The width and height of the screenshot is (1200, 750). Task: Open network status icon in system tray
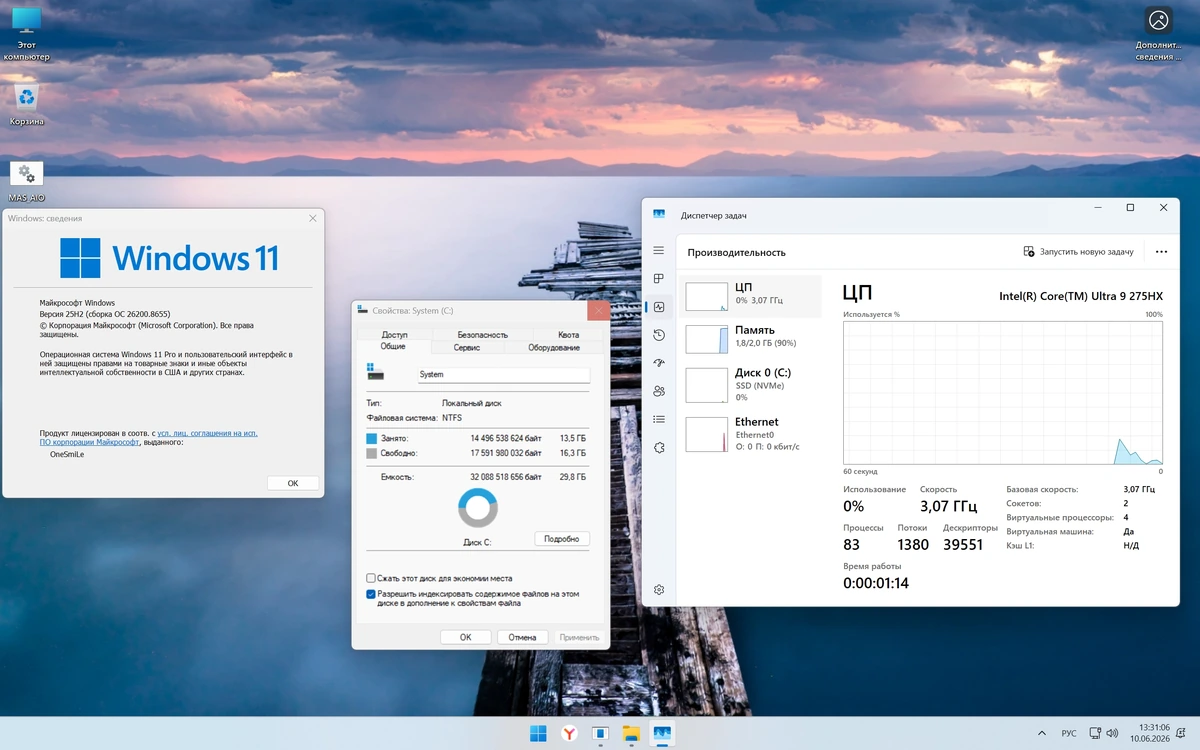click(1094, 733)
